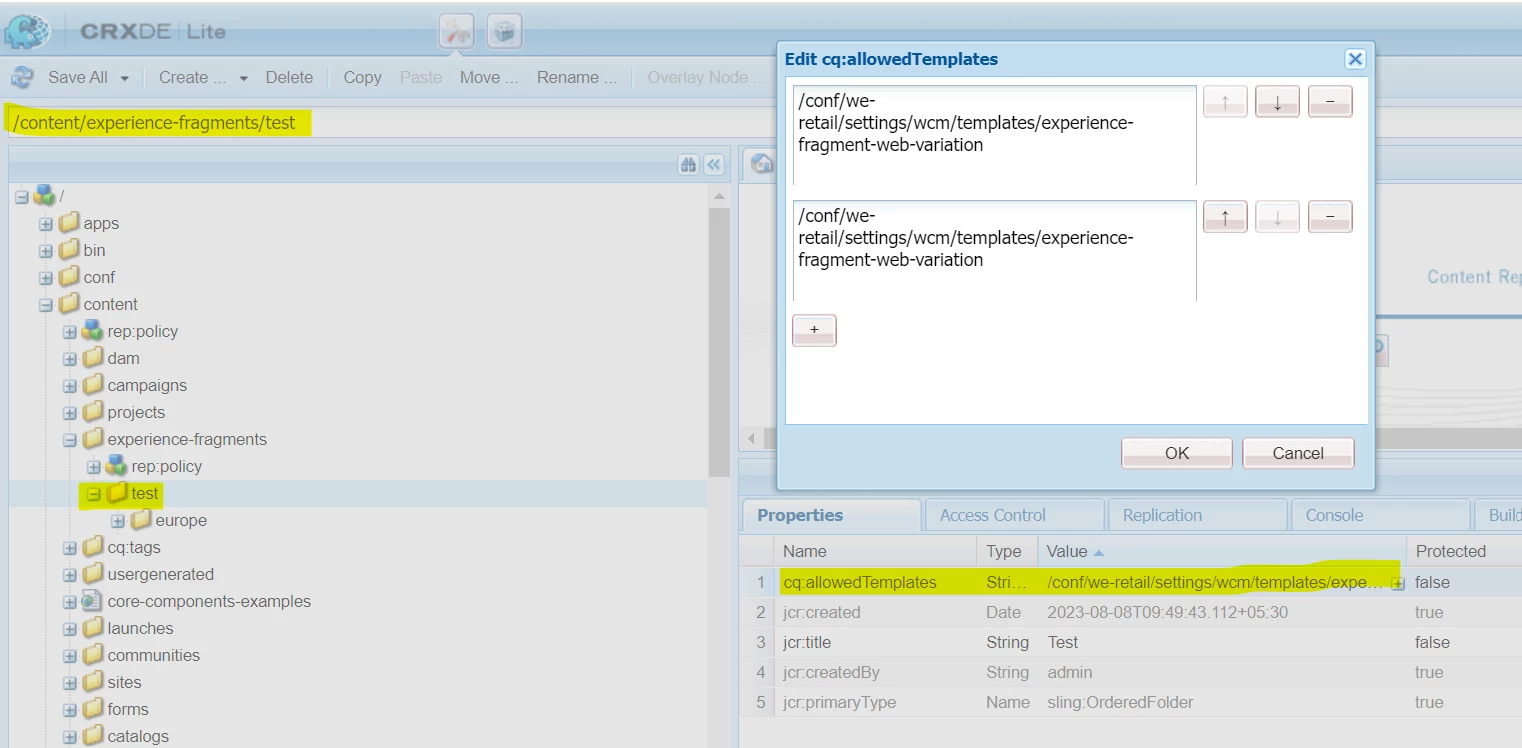Image resolution: width=1522 pixels, height=748 pixels.
Task: Switch to the Properties tab
Action: (831, 515)
